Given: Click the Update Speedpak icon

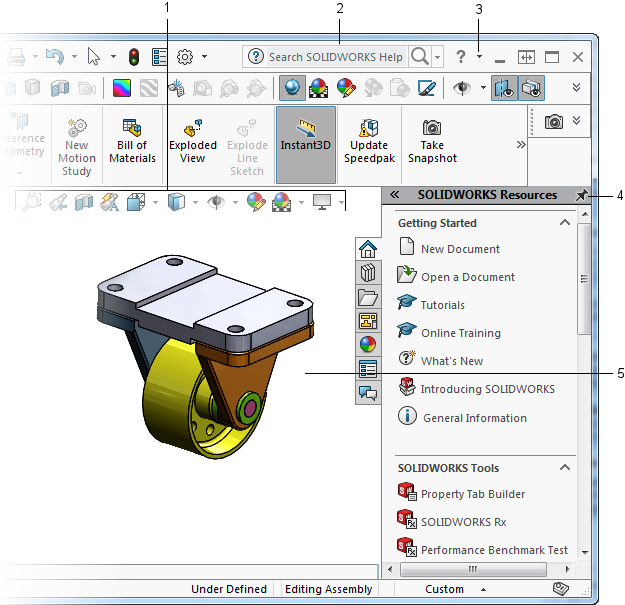Looking at the screenshot, I should tap(367, 139).
